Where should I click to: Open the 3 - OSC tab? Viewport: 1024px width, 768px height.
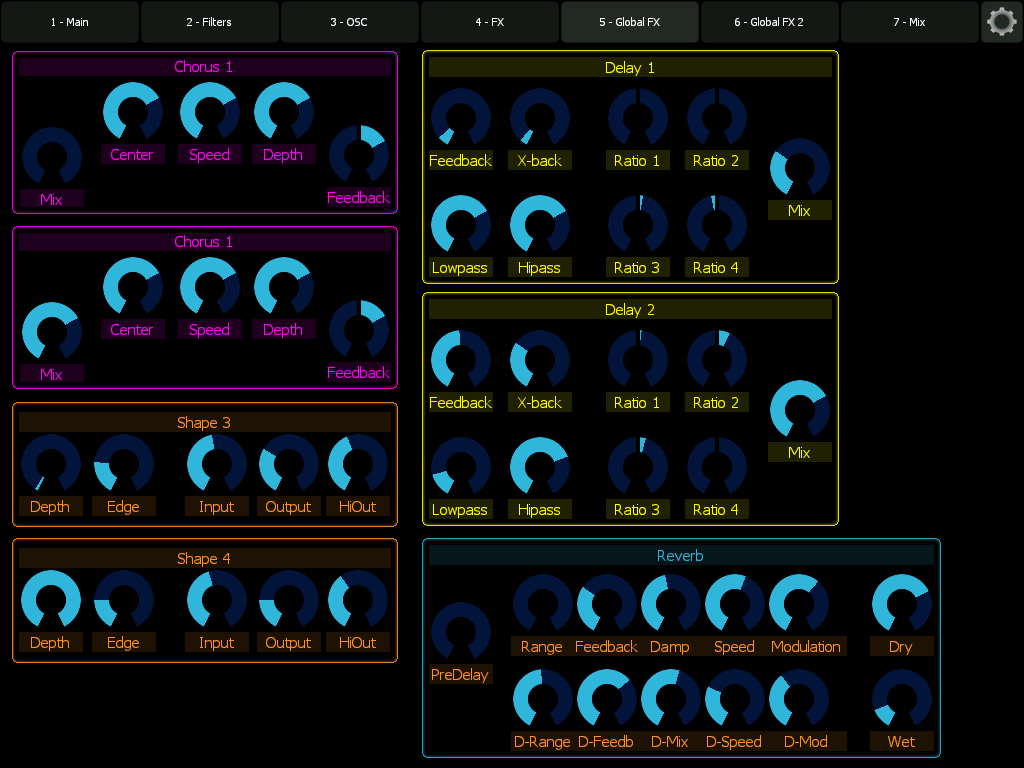[x=349, y=22]
